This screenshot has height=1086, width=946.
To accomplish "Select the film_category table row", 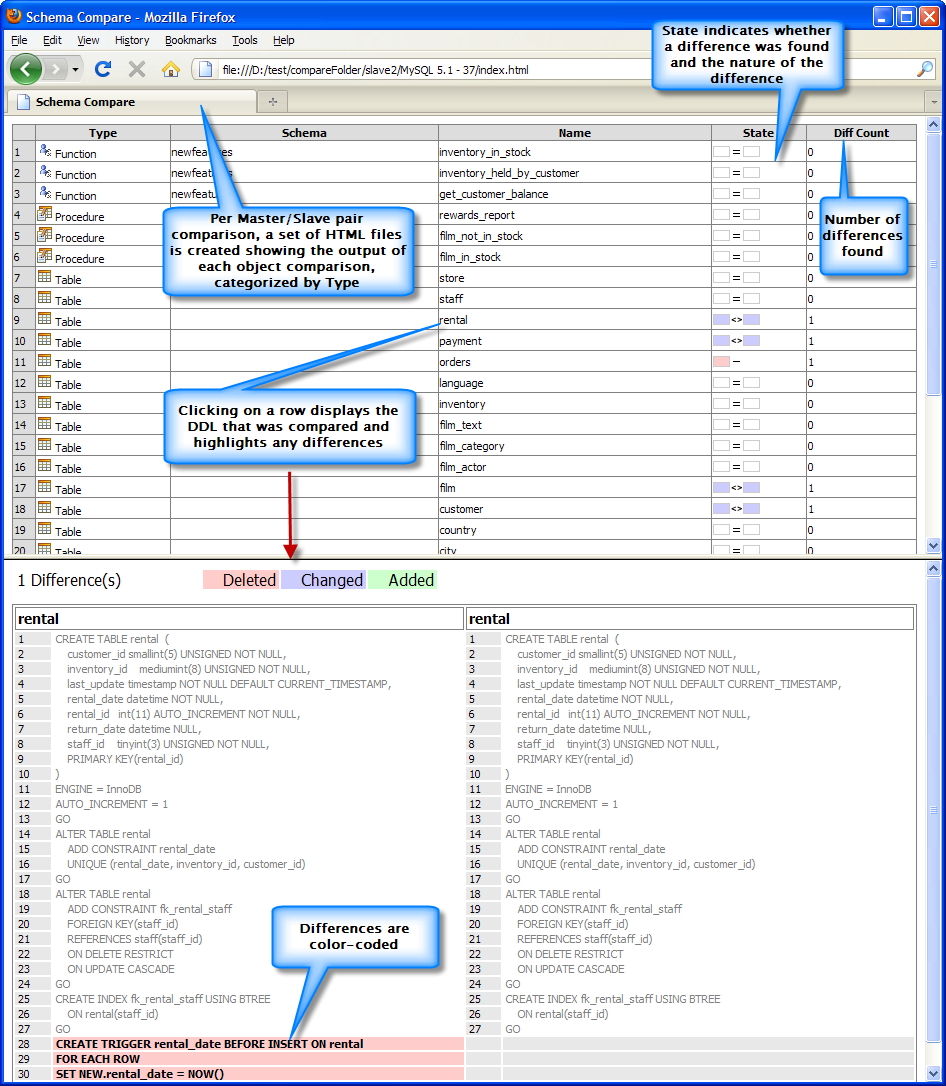I will coord(464,446).
